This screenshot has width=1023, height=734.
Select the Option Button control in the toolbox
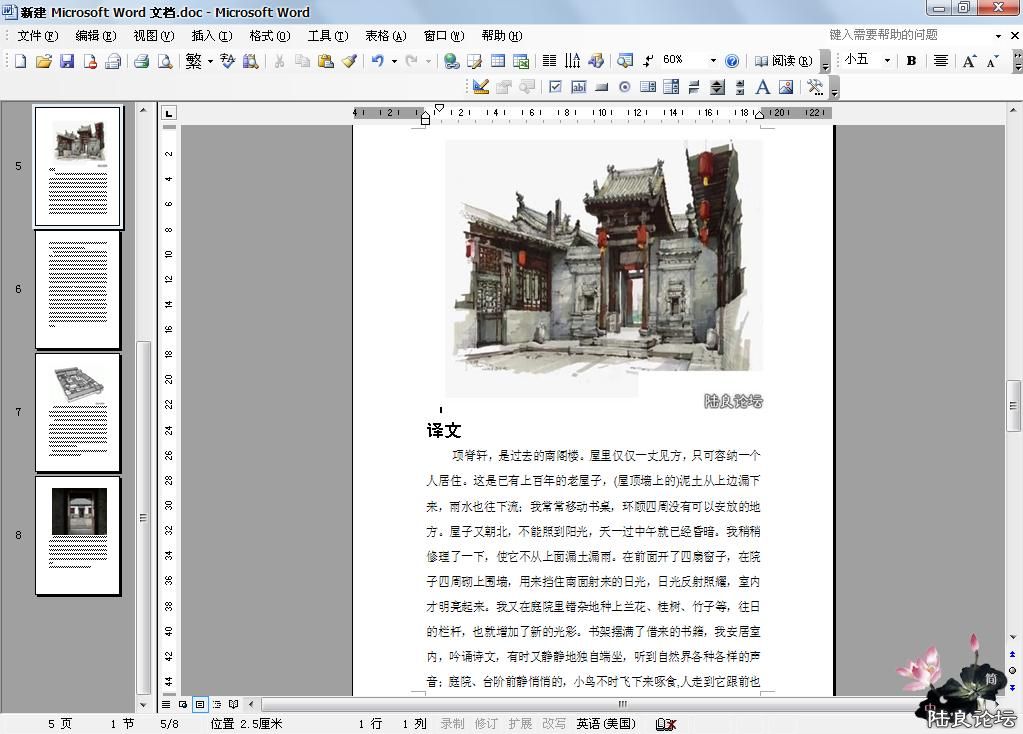[x=624, y=87]
